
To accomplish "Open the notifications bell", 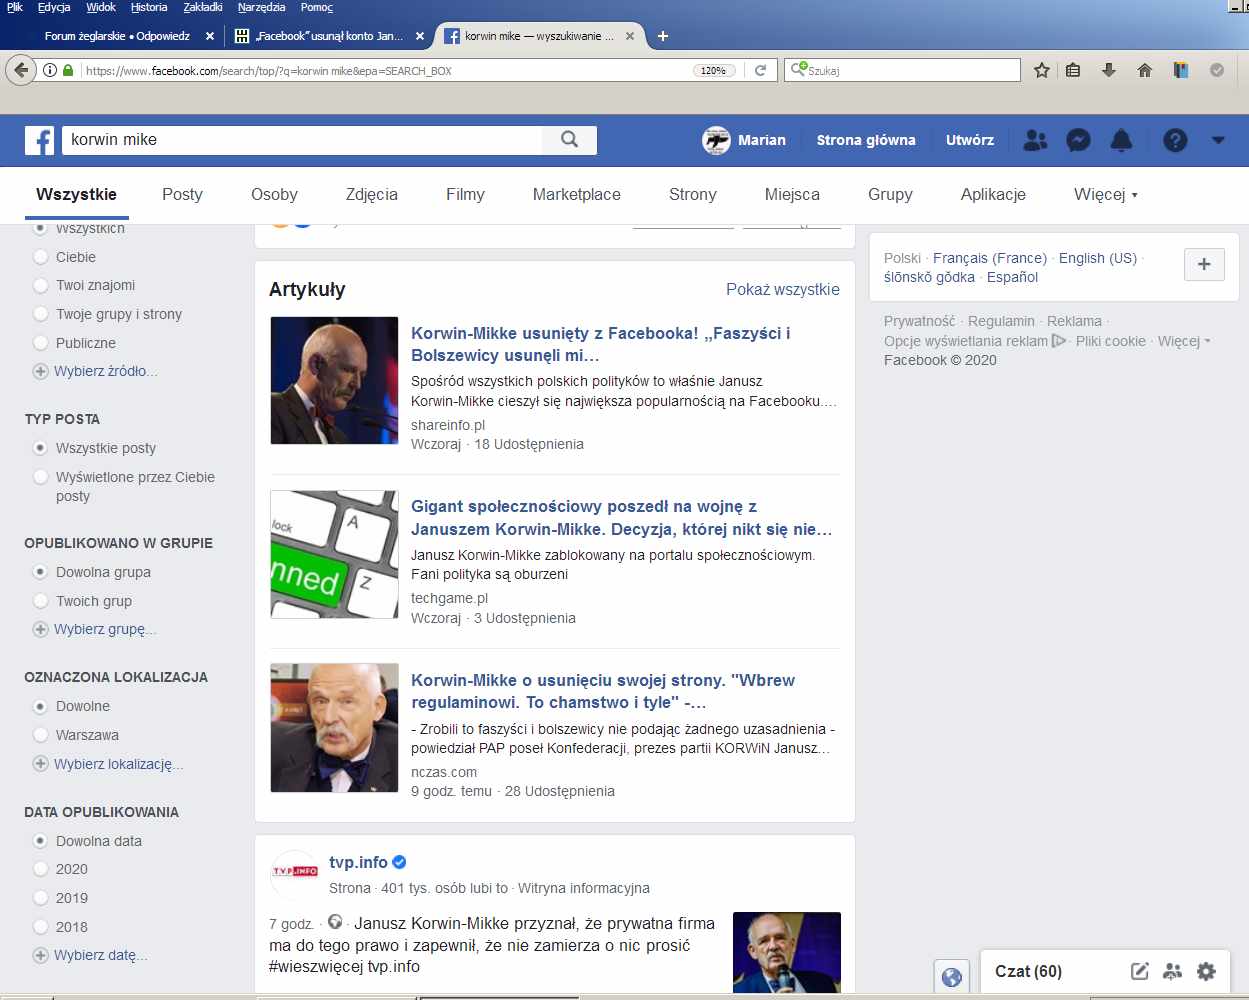I will (x=1122, y=140).
